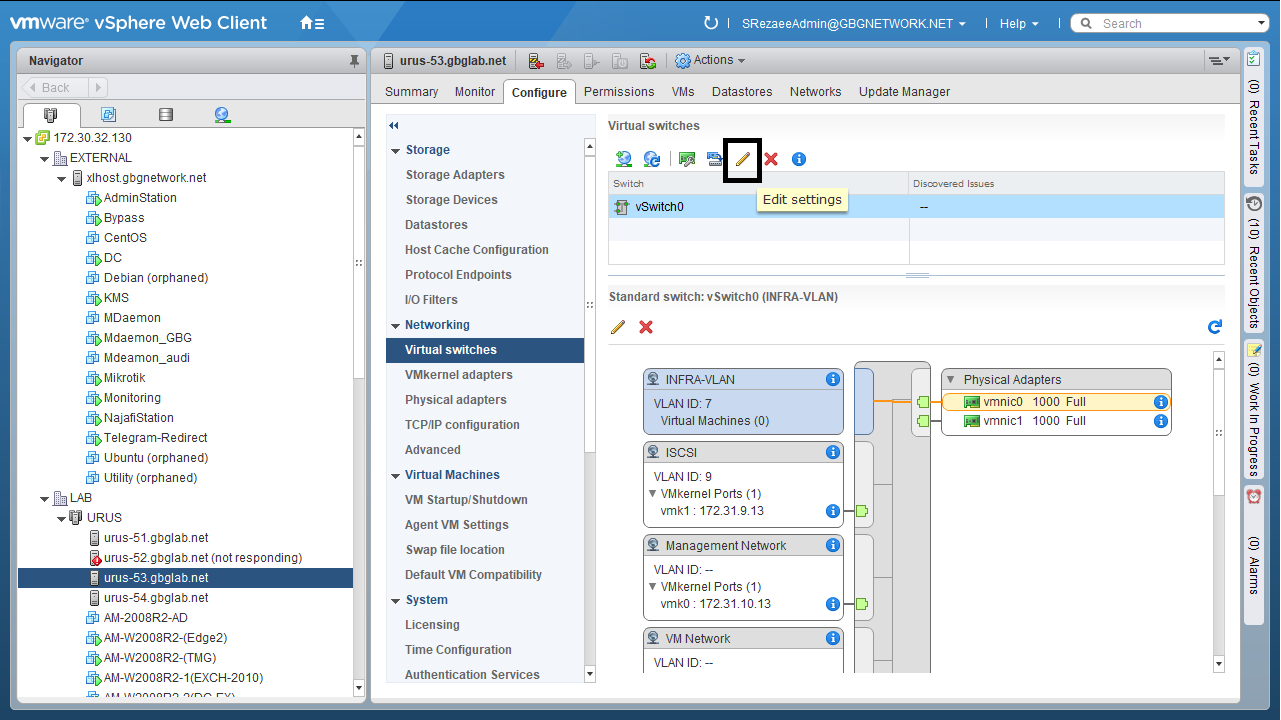The image size is (1281, 720).
Task: Collapse the EXTERNAL datacenter tree node
Action: pyautogui.click(x=45, y=158)
